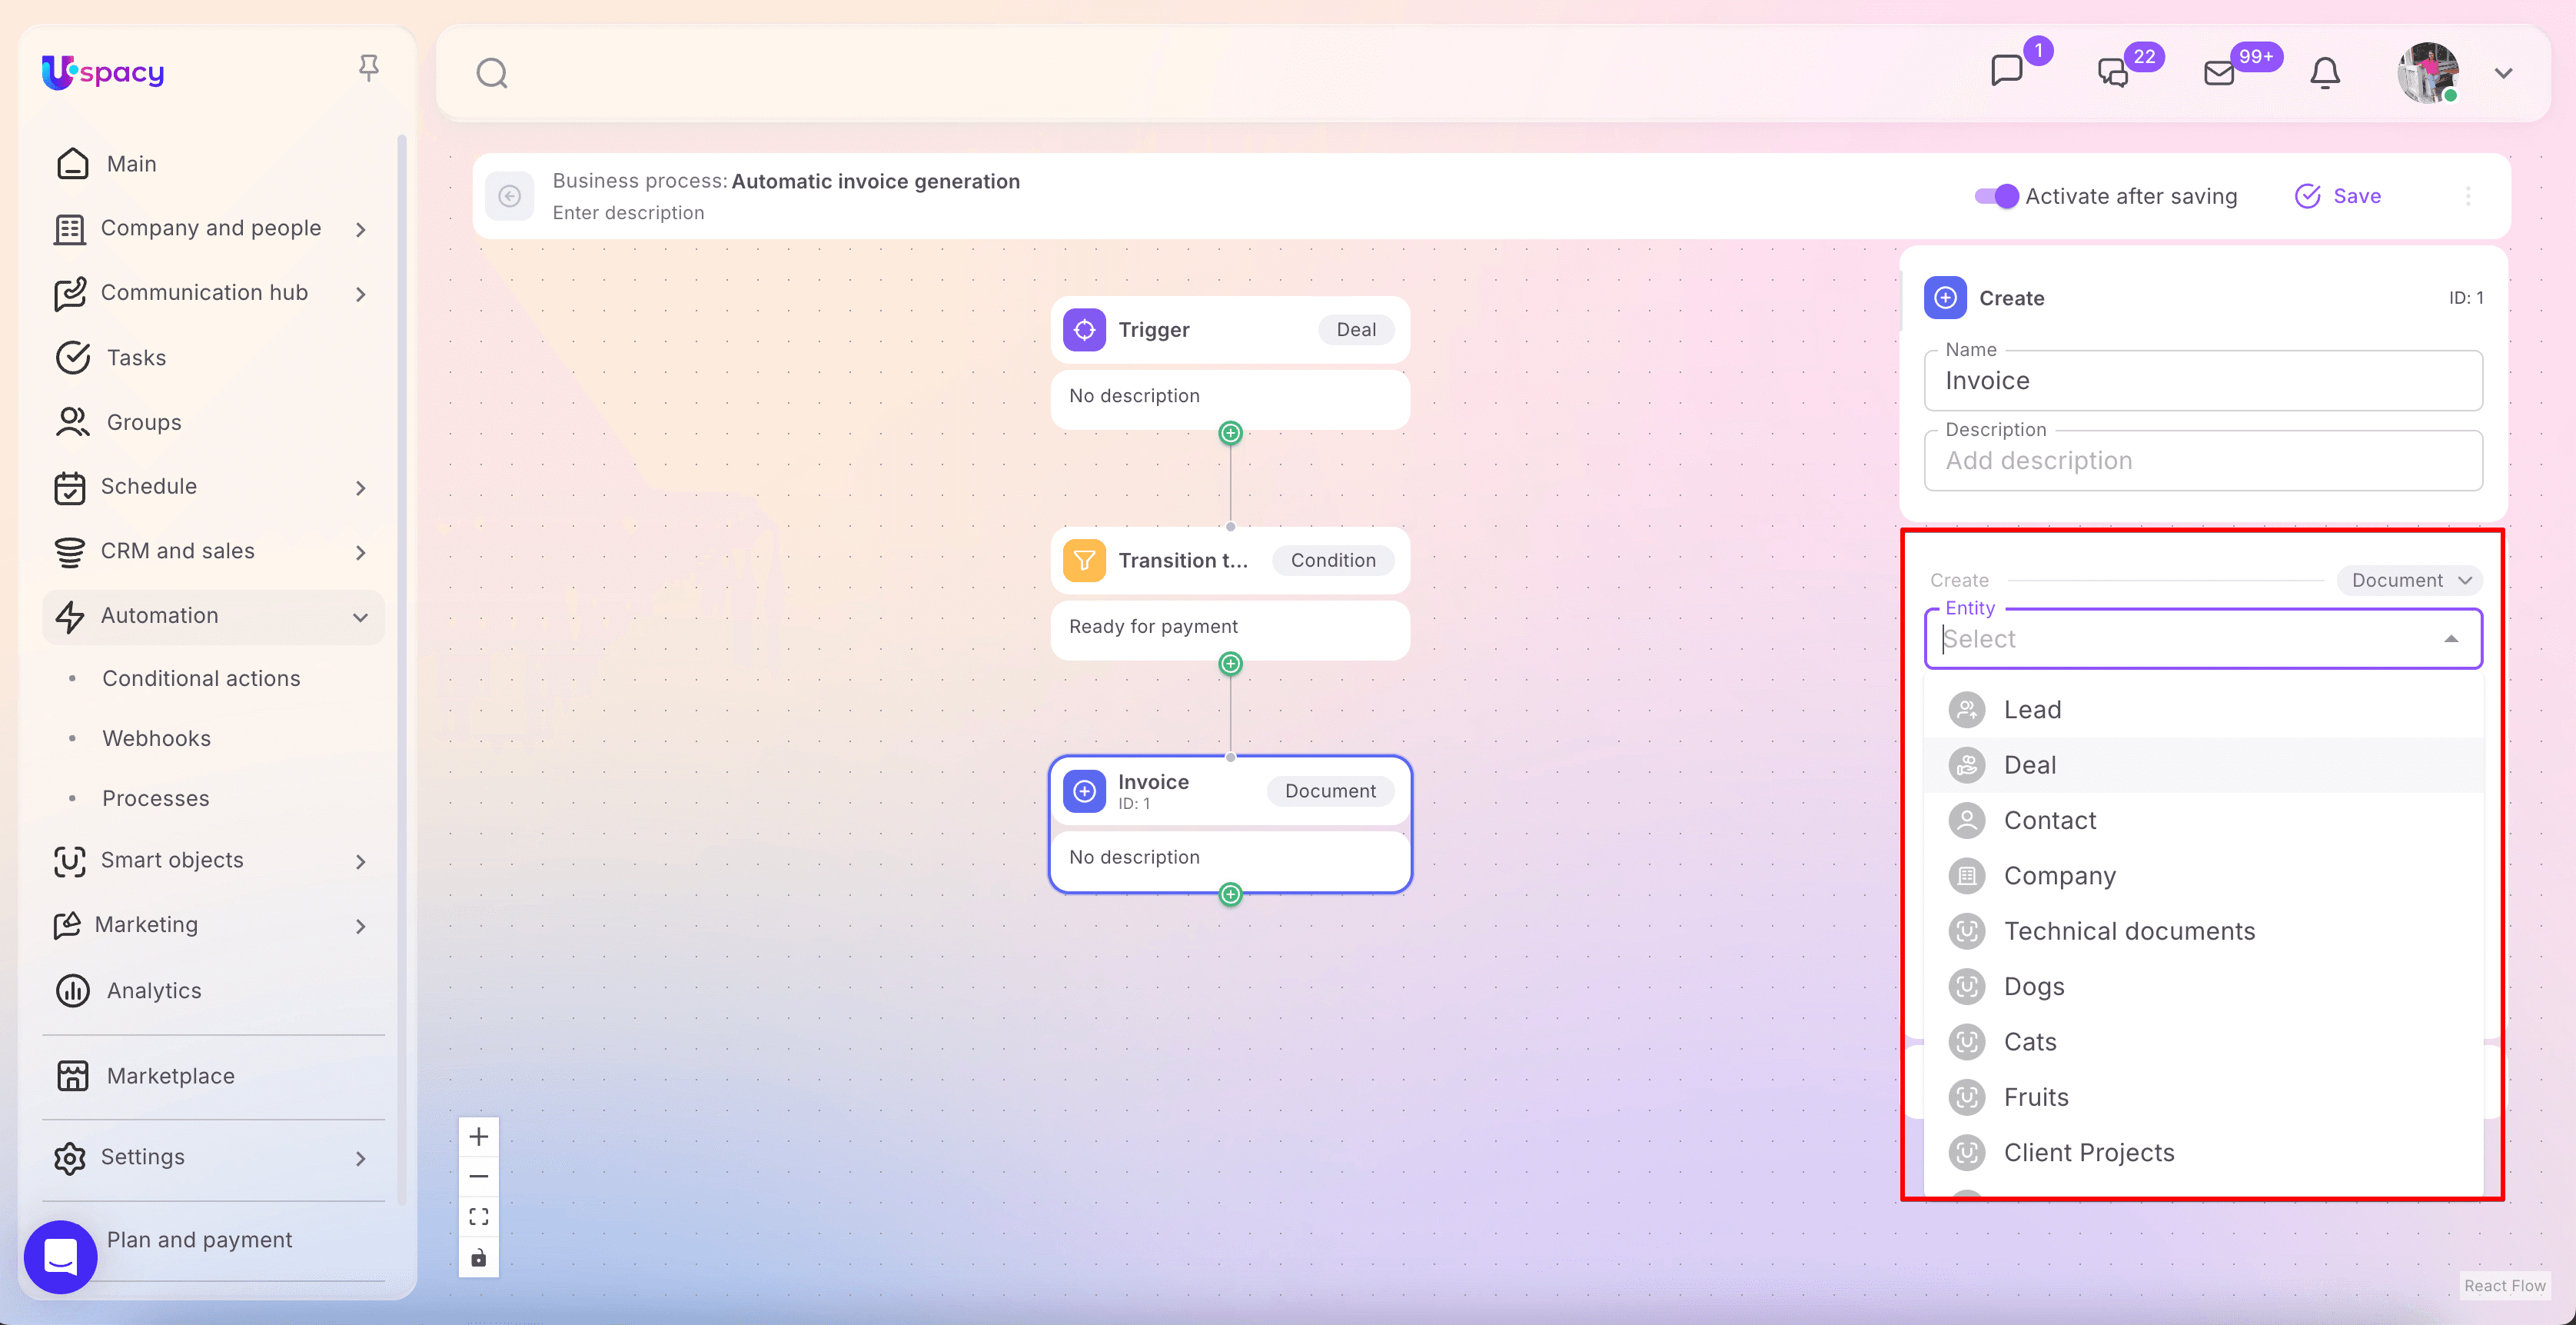Open group chats icon with badge 22
2576x1325 pixels.
[x=2113, y=72]
